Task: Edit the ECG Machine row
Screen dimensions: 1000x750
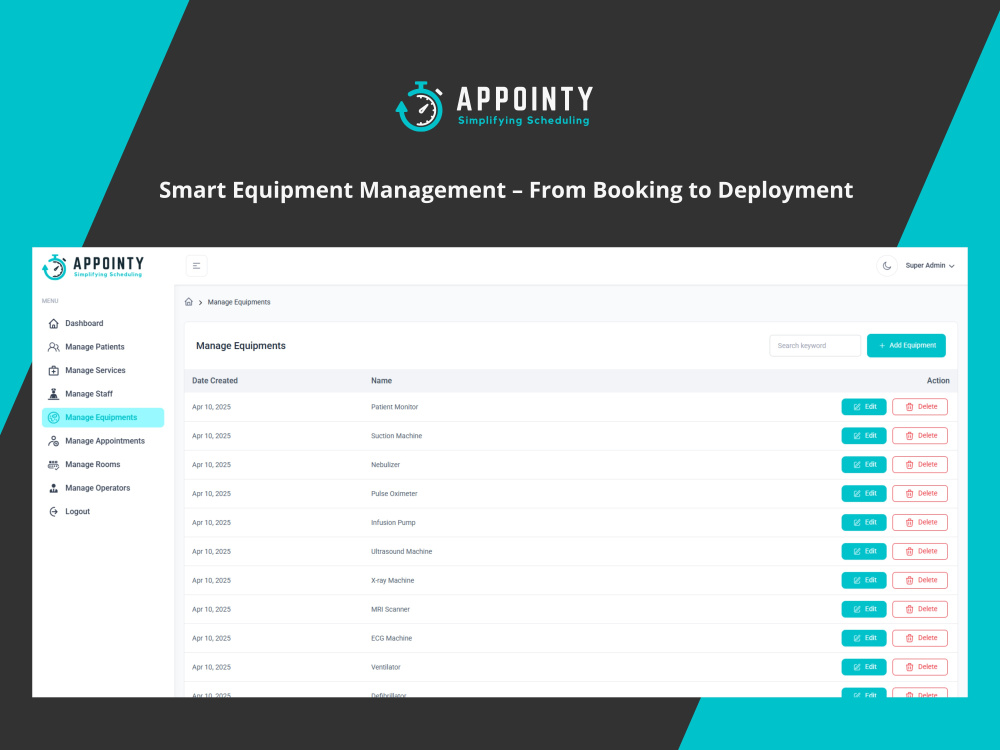Action: [864, 638]
